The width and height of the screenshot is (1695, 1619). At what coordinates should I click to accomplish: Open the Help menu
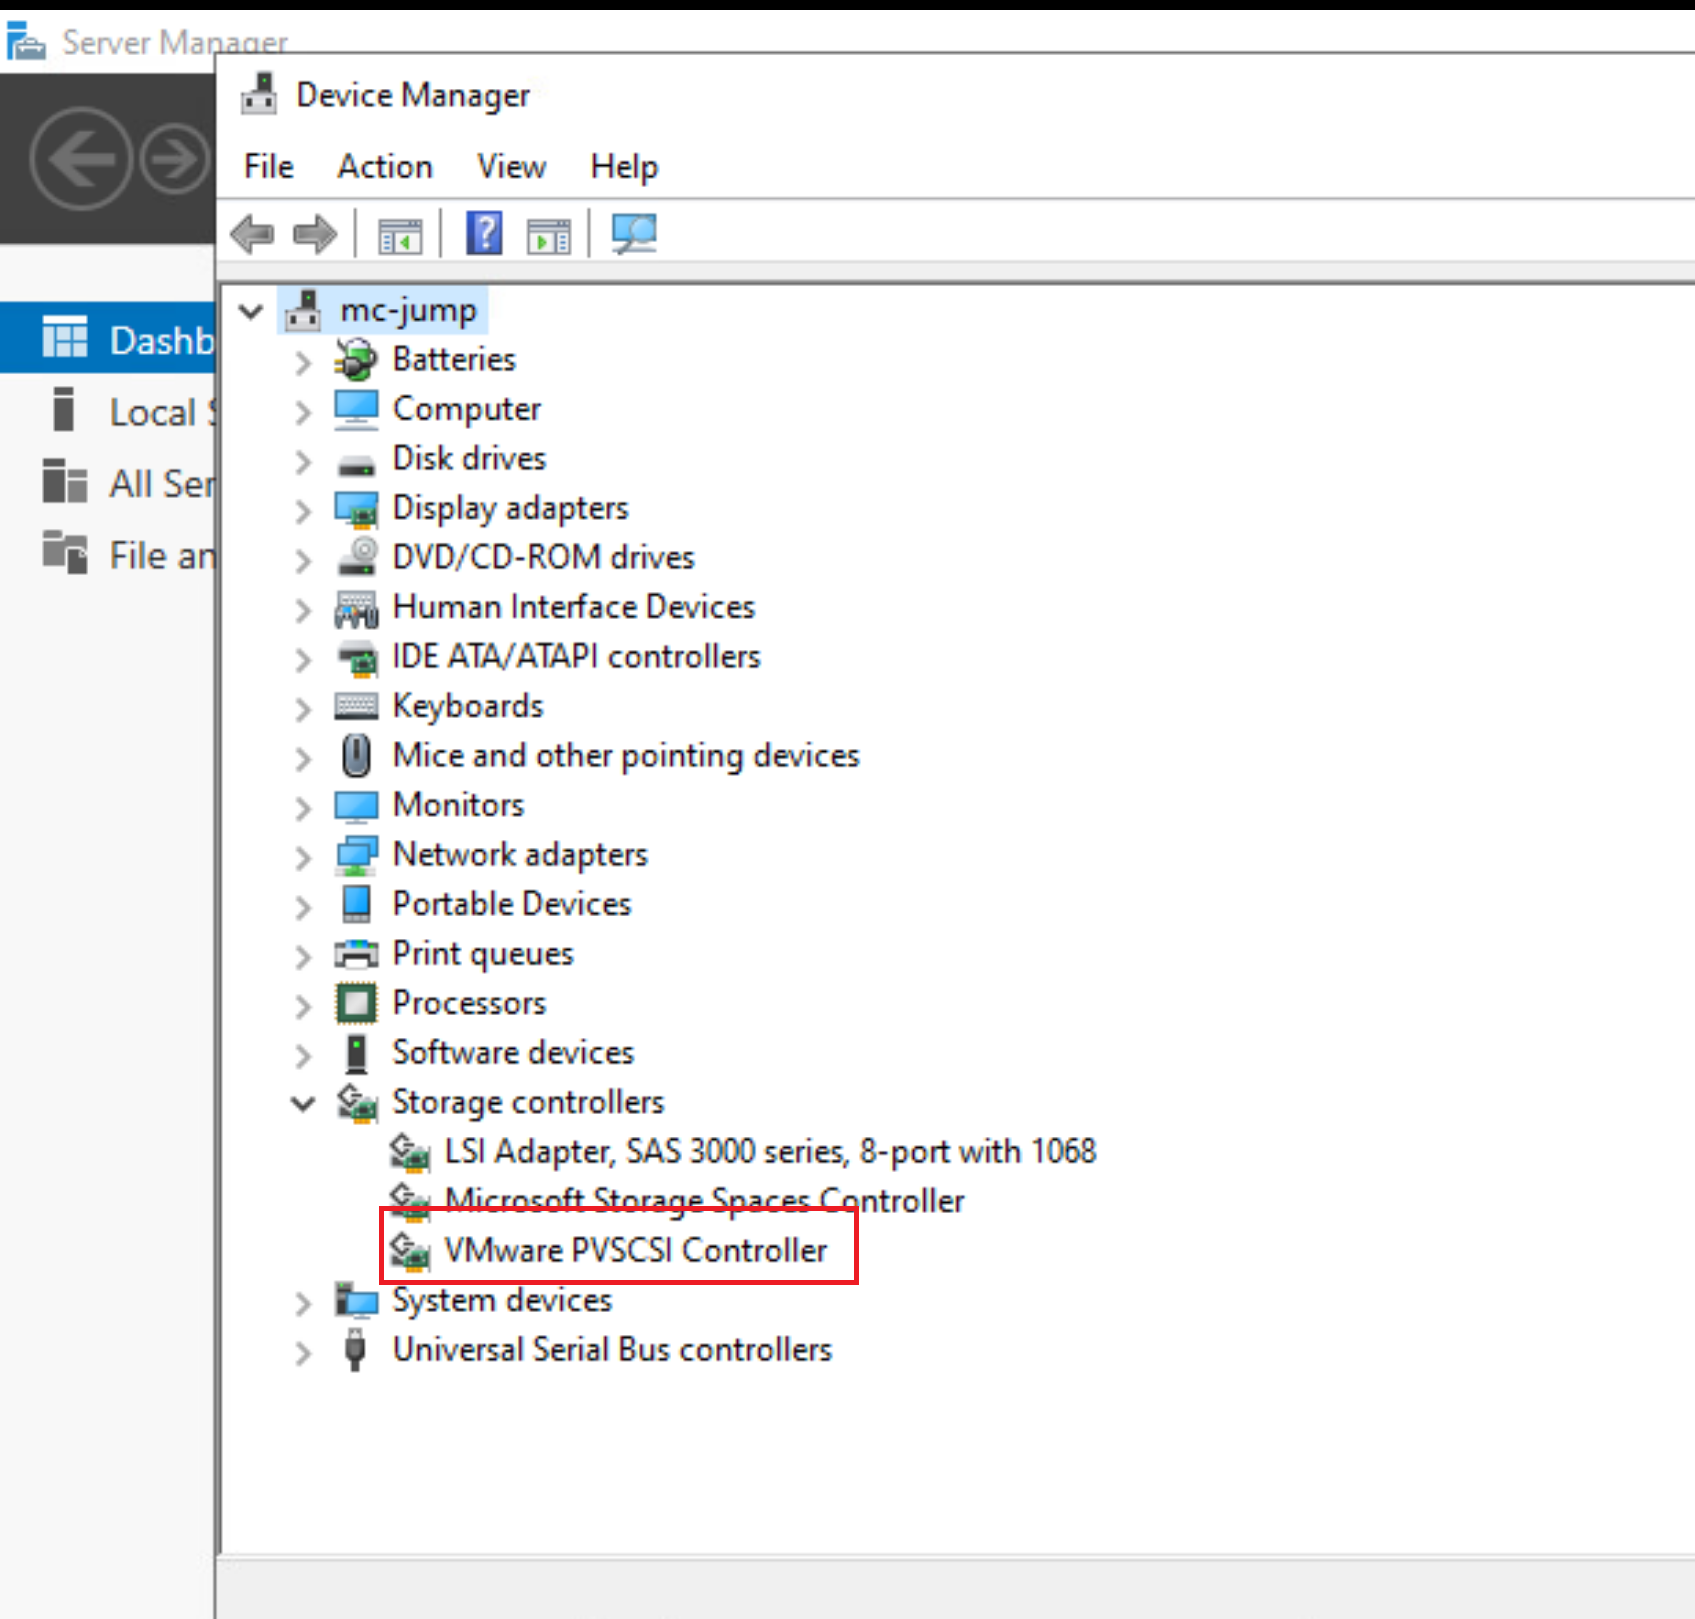tap(624, 166)
